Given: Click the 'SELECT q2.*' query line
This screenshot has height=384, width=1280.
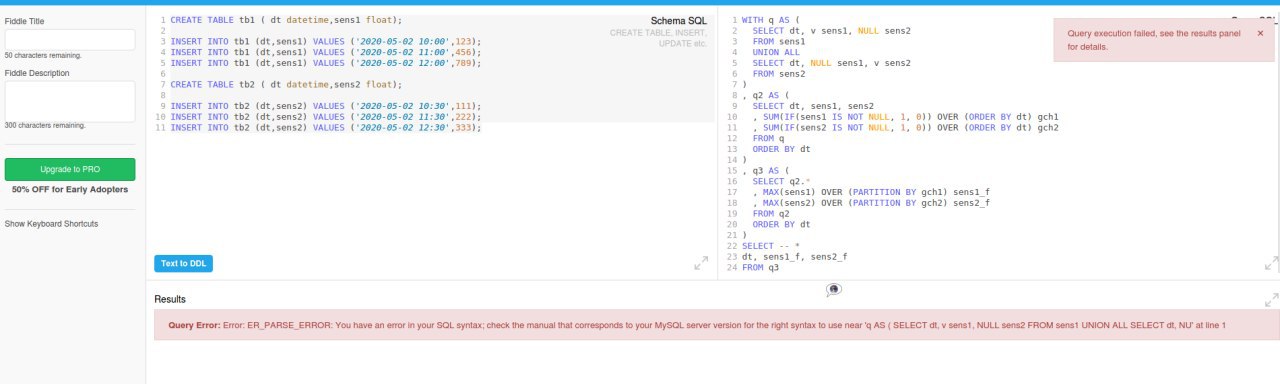Looking at the screenshot, I should click(x=781, y=182).
